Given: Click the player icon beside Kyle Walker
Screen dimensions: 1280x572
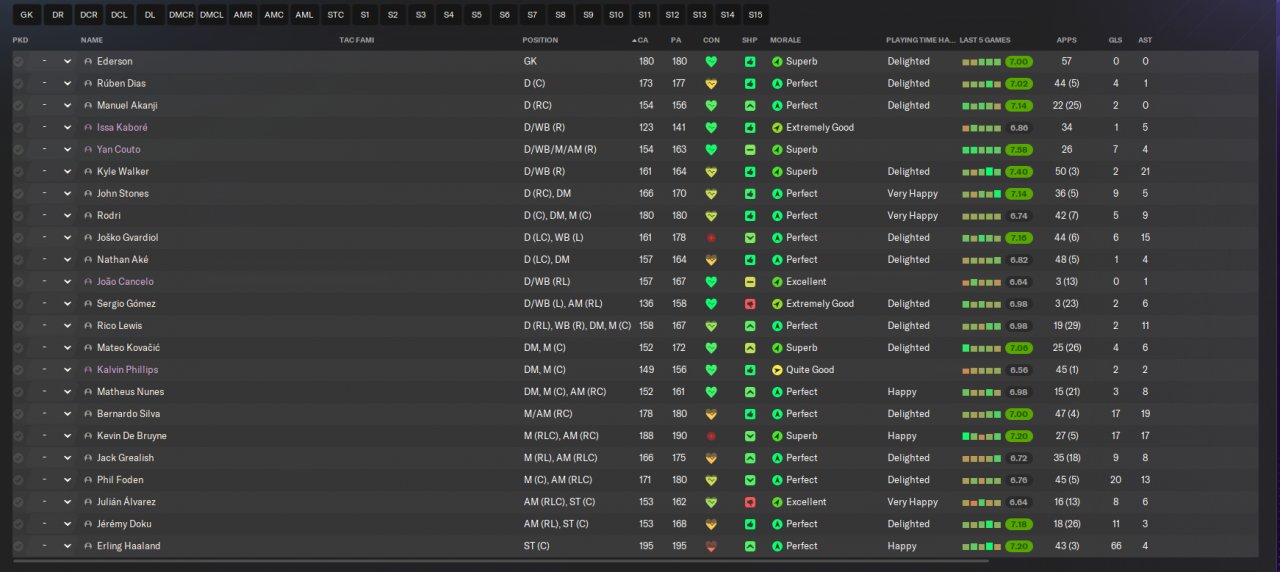Looking at the screenshot, I should [x=88, y=172].
